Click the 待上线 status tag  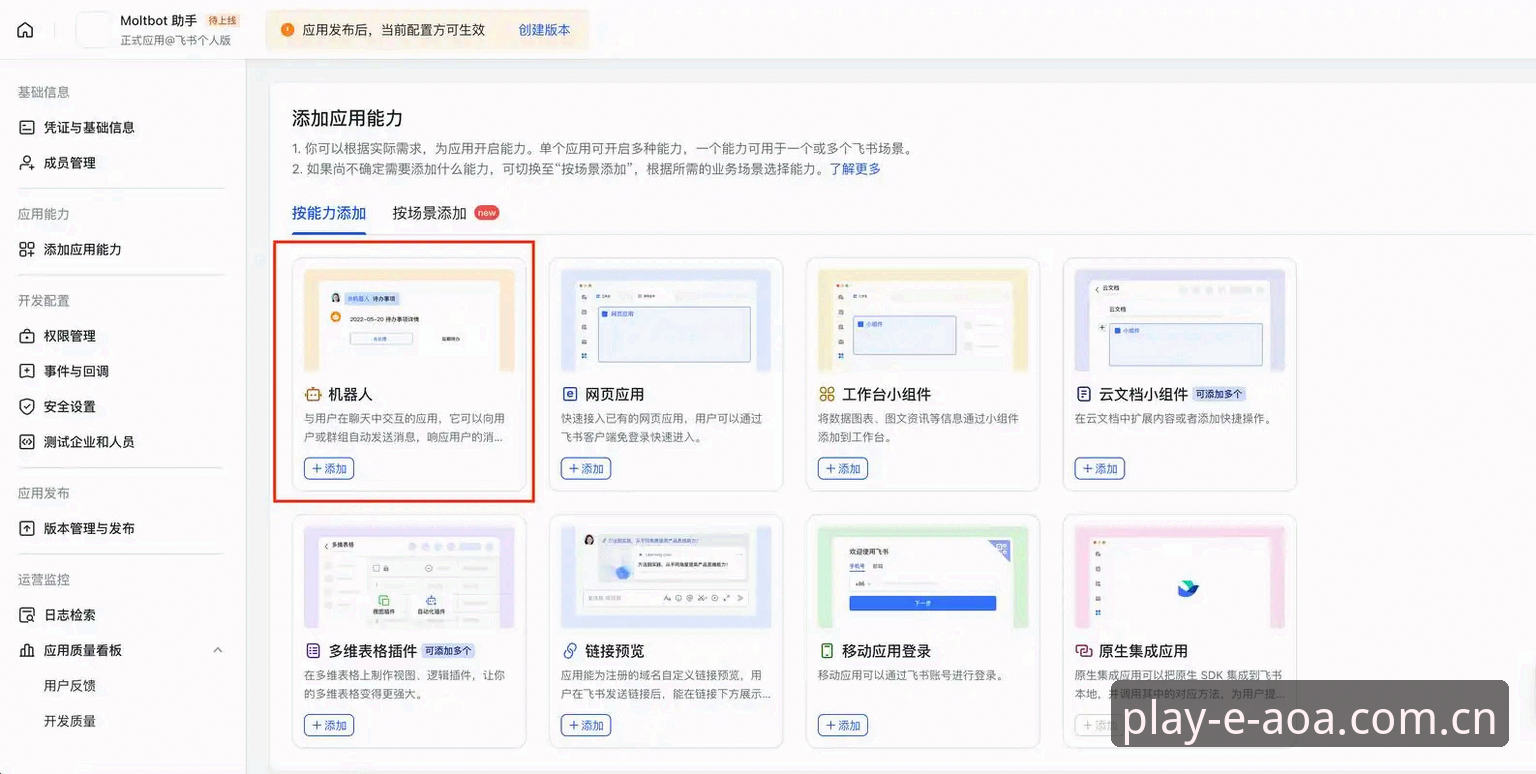pyautogui.click(x=223, y=21)
